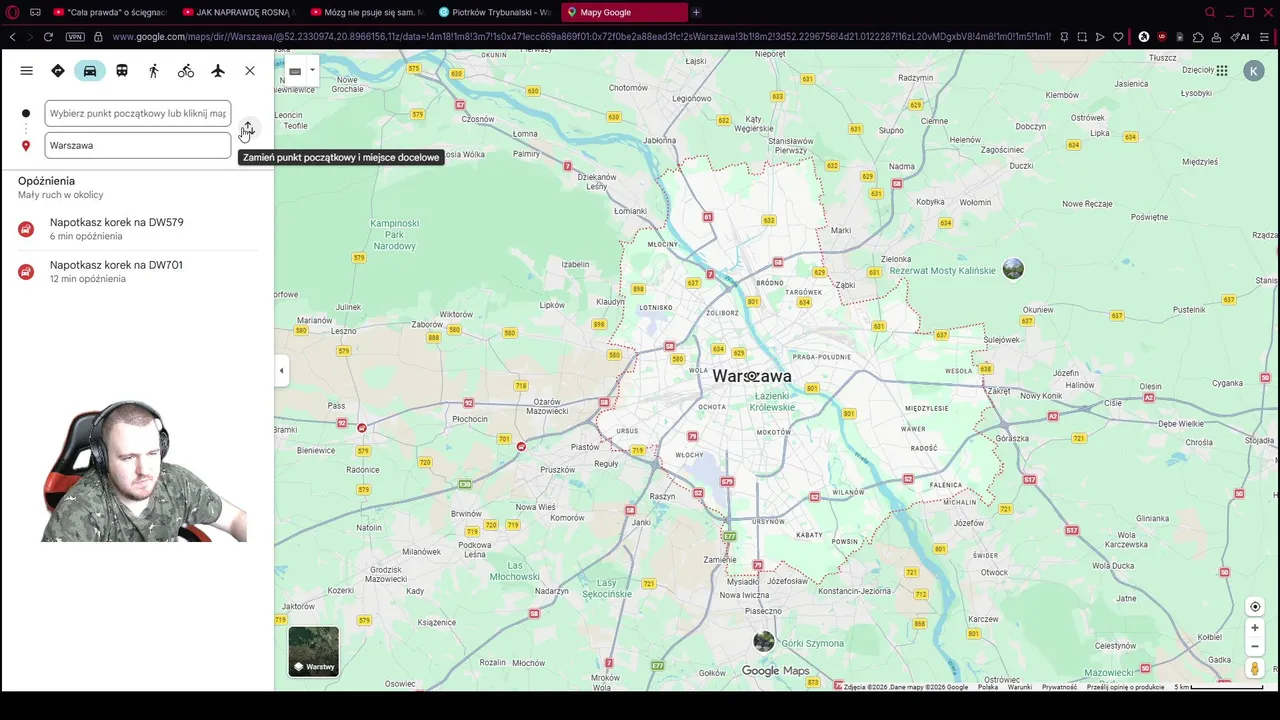Zoom out with minus button
This screenshot has width=1280, height=720.
(x=1255, y=646)
